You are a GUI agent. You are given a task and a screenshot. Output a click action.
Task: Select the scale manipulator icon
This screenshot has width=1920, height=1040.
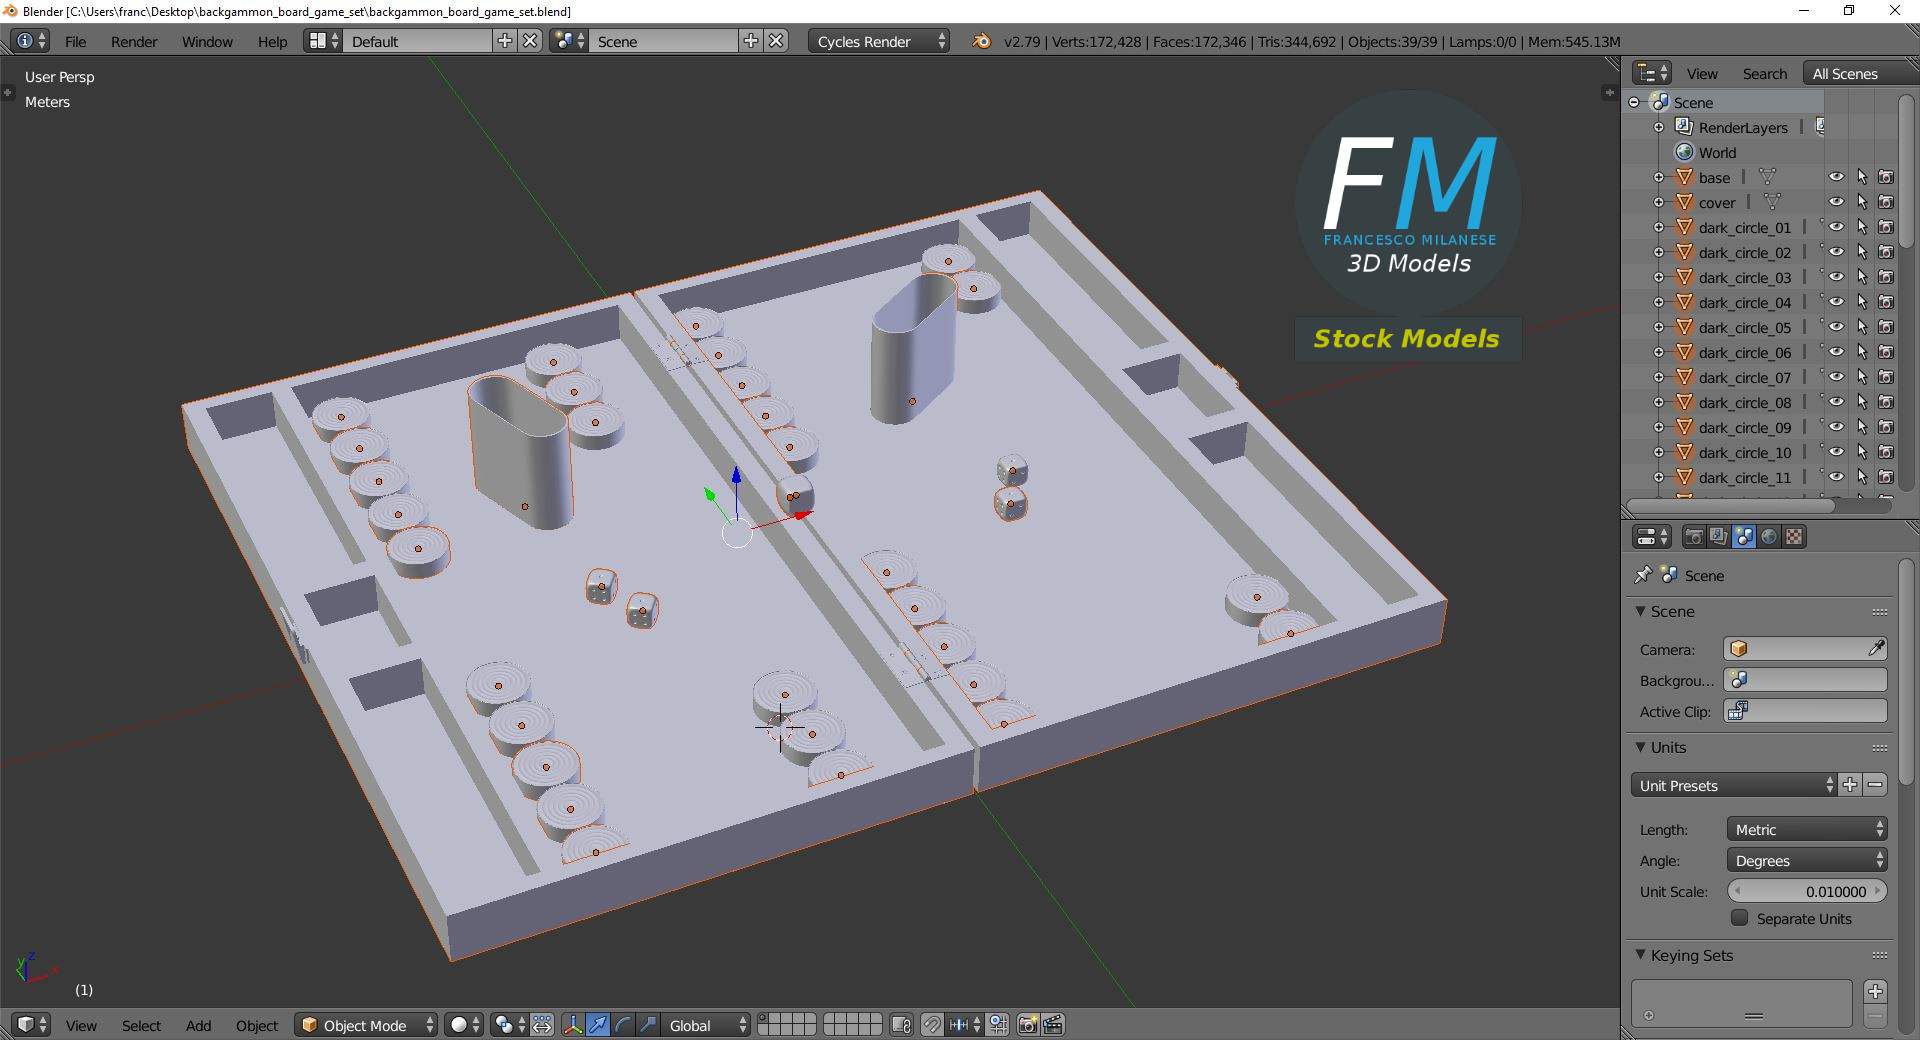(647, 1025)
